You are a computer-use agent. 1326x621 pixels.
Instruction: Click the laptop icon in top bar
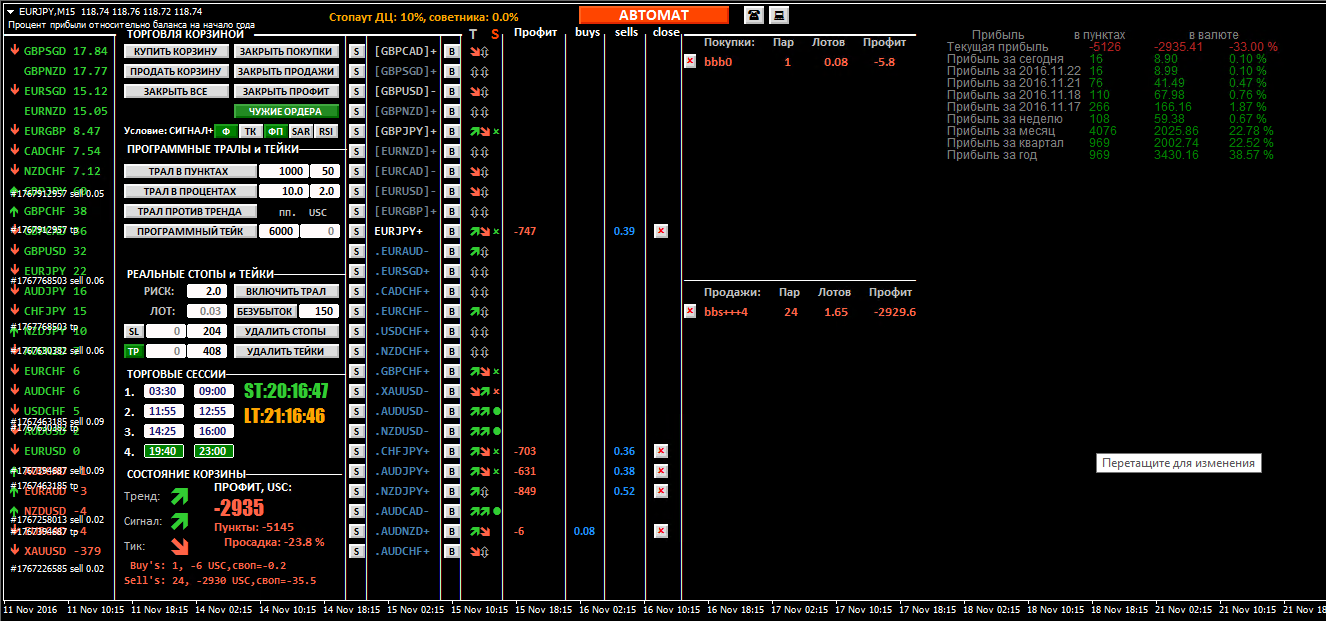point(778,15)
